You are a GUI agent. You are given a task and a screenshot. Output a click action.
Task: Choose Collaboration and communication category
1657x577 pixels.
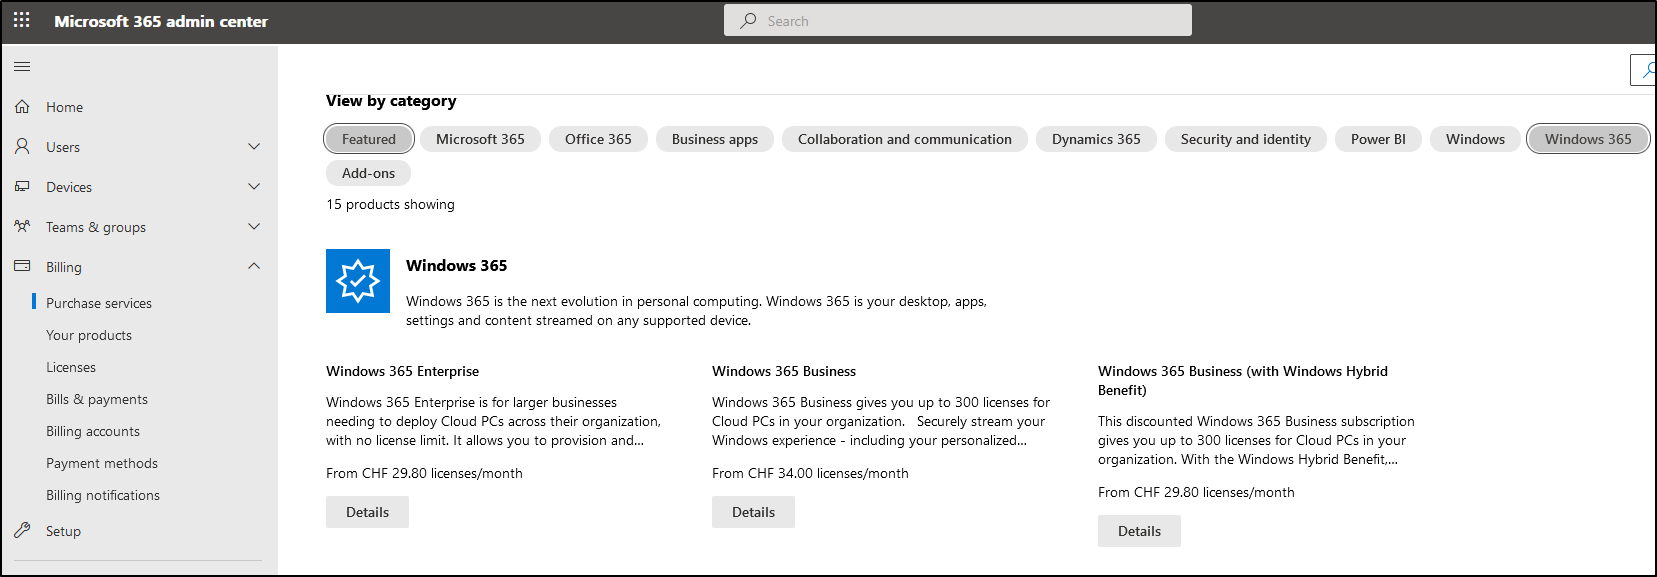coord(905,139)
